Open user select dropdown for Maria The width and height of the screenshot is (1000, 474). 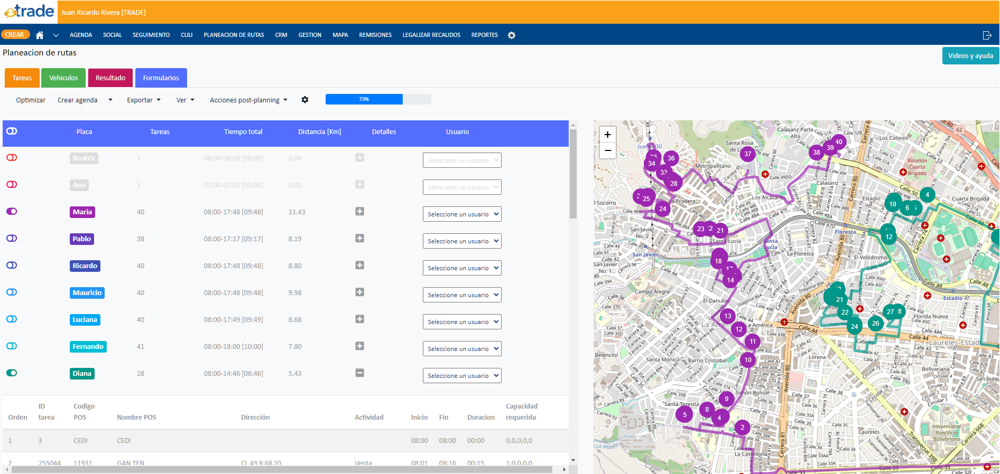(462, 214)
